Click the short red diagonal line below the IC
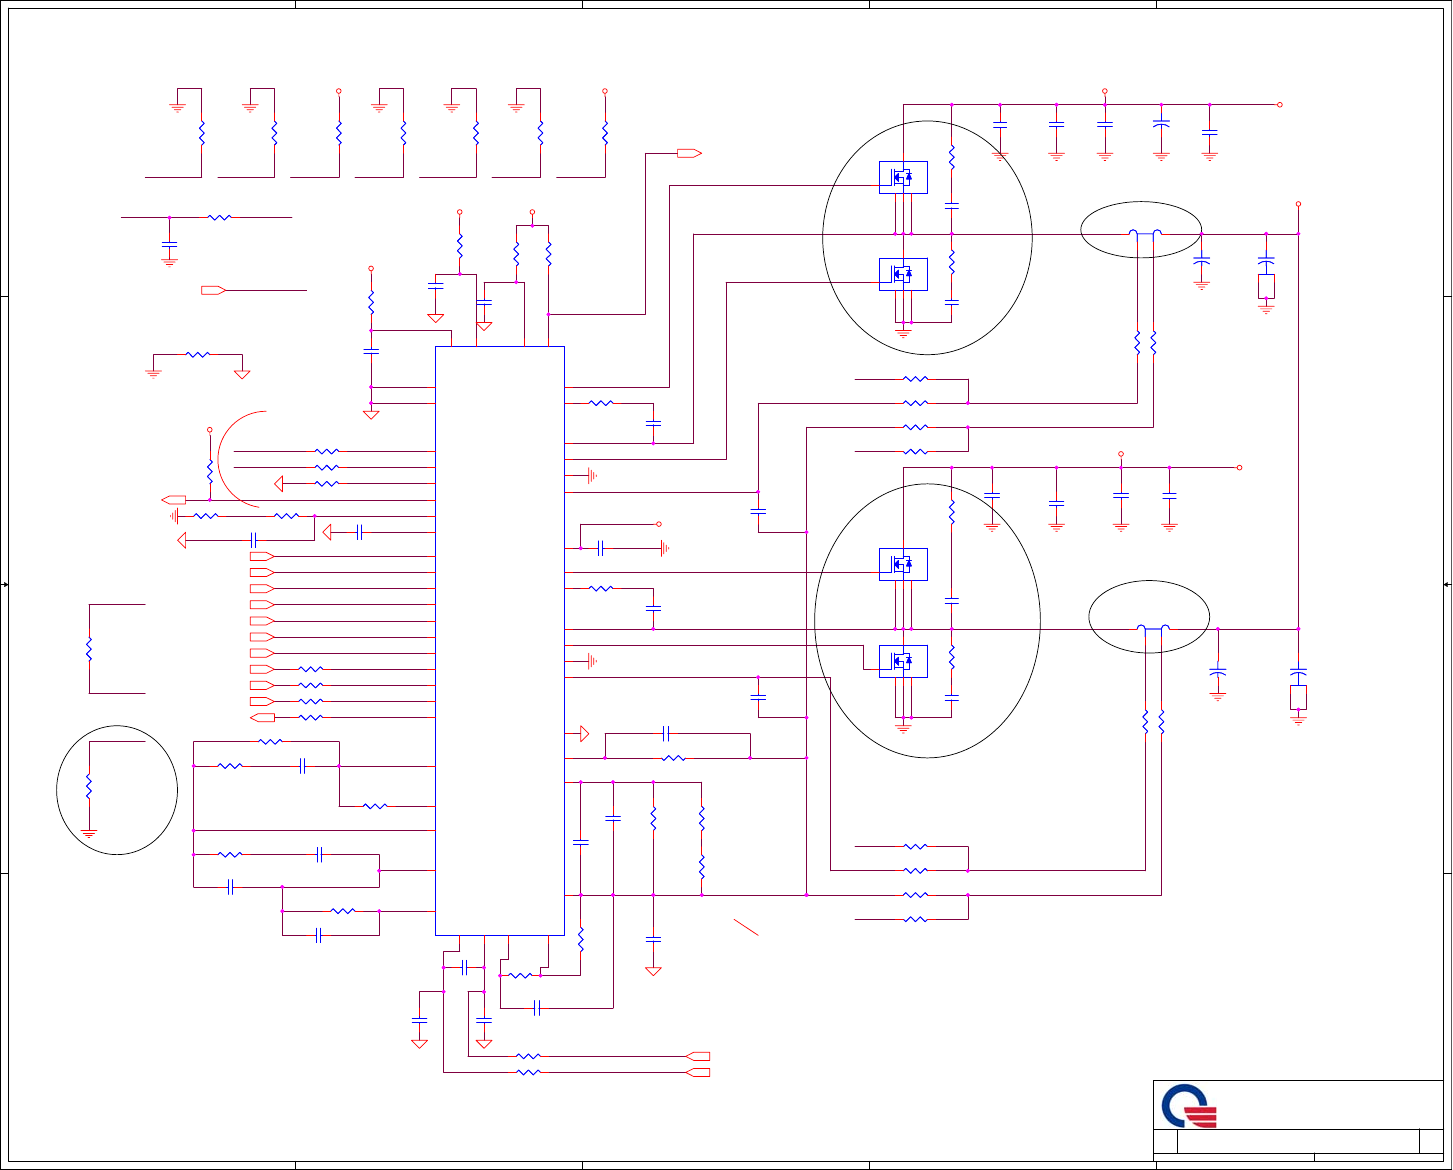1453x1170 pixels. (746, 926)
